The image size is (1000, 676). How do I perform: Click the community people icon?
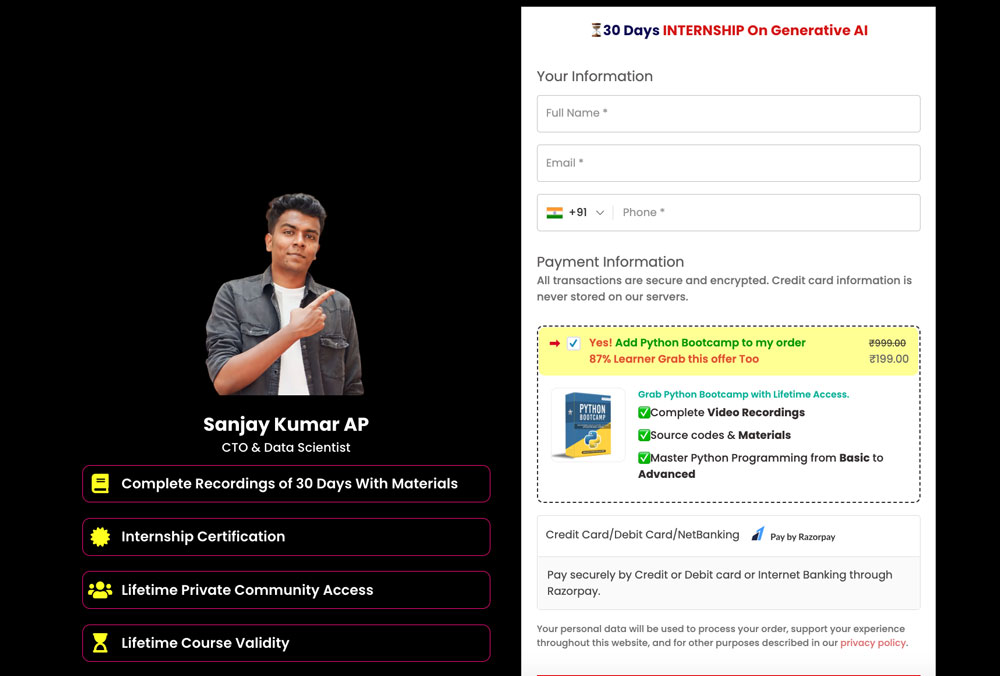pyautogui.click(x=100, y=590)
